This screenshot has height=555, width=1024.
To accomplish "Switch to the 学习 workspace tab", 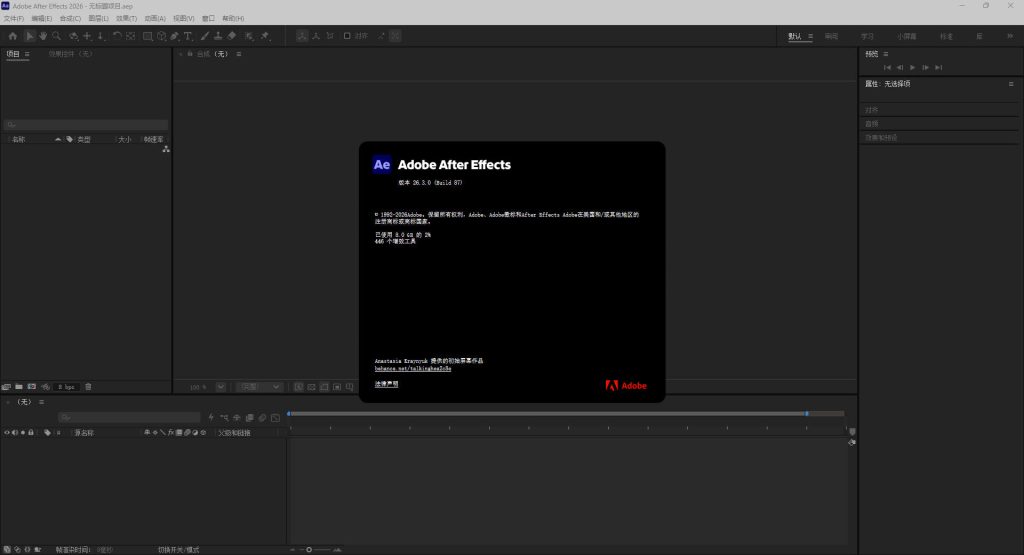I will 867,36.
